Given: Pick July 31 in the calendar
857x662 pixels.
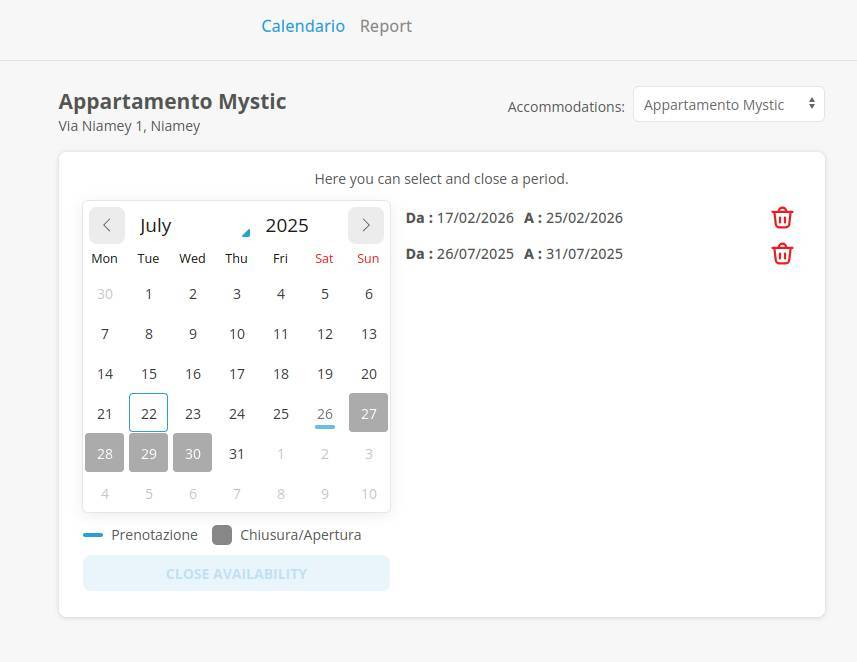Looking at the screenshot, I should (237, 453).
